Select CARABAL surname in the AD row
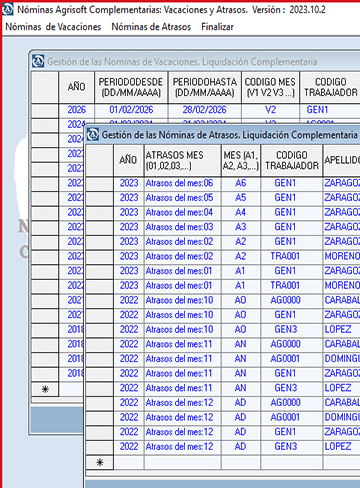The height and width of the screenshot is (488, 360). click(342, 403)
